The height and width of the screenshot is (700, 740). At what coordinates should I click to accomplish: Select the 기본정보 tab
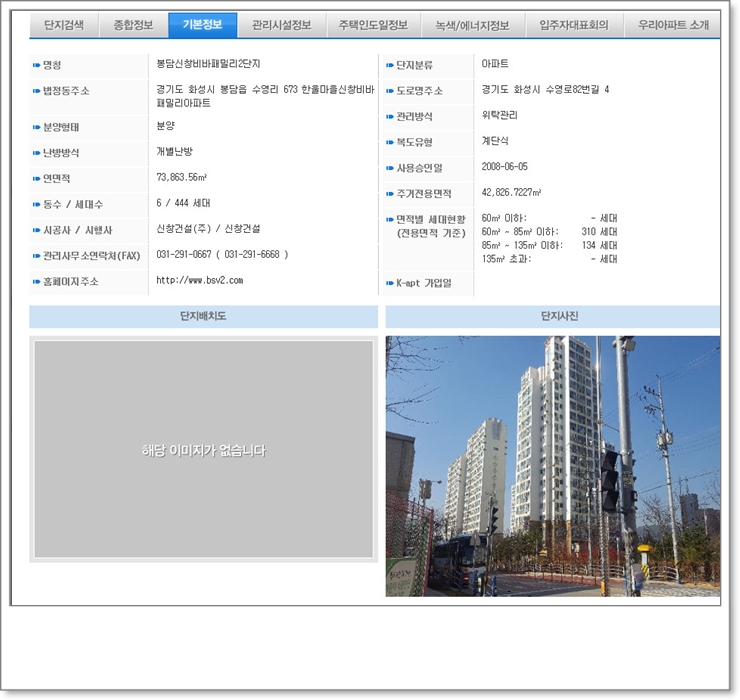tap(203, 25)
